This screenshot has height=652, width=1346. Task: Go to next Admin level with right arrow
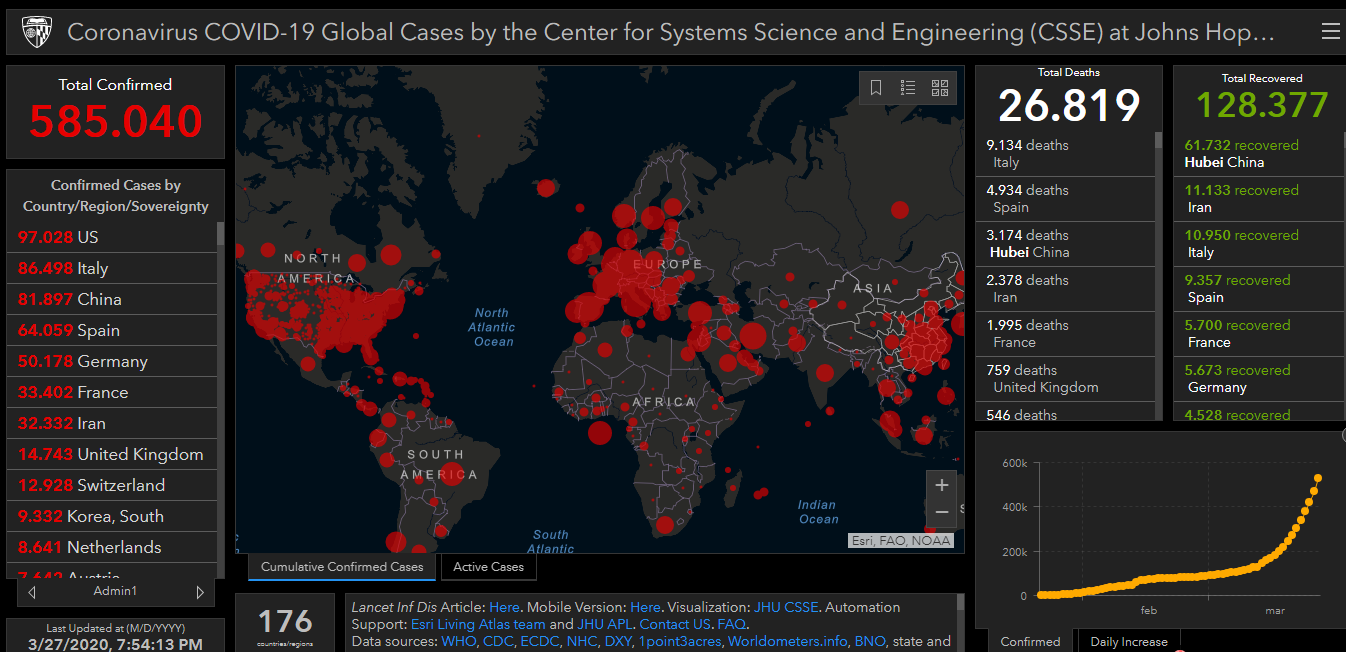point(200,592)
